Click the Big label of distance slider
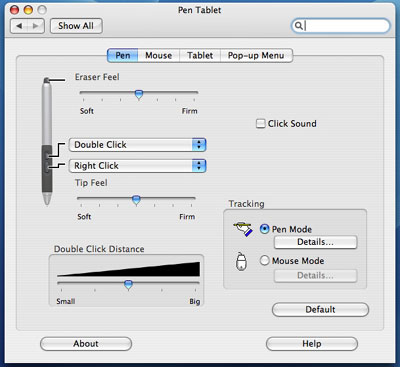400x367 pixels. pos(195,302)
